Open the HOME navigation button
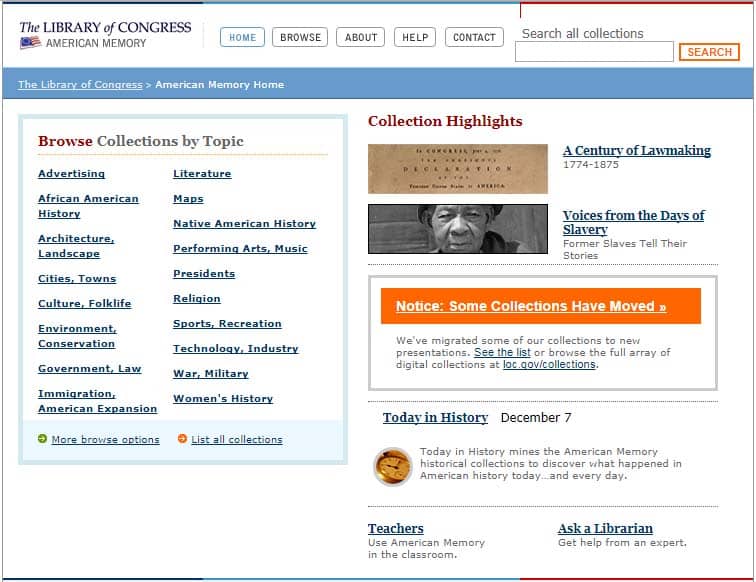756x582 pixels. [x=242, y=37]
